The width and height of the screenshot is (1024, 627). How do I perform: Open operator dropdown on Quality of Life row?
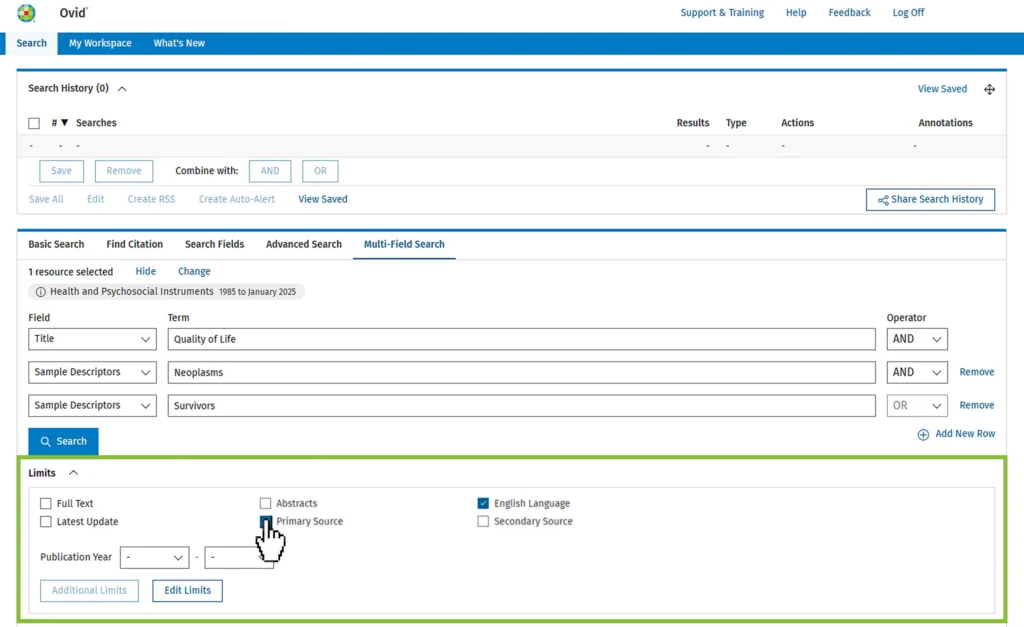click(917, 339)
